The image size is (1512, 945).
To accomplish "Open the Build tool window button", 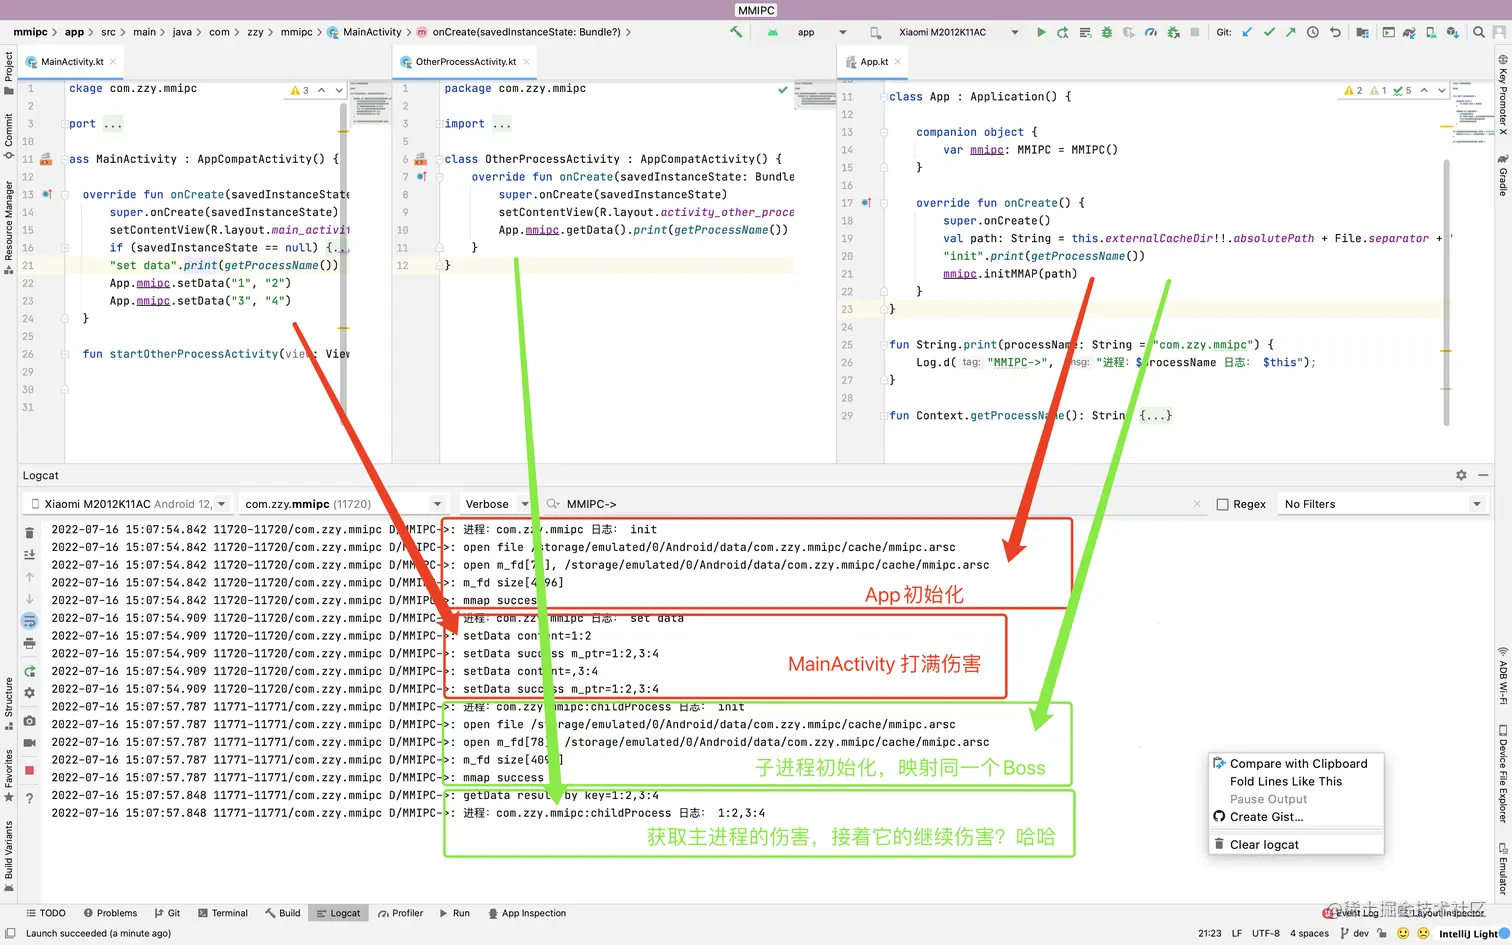I will 283,913.
